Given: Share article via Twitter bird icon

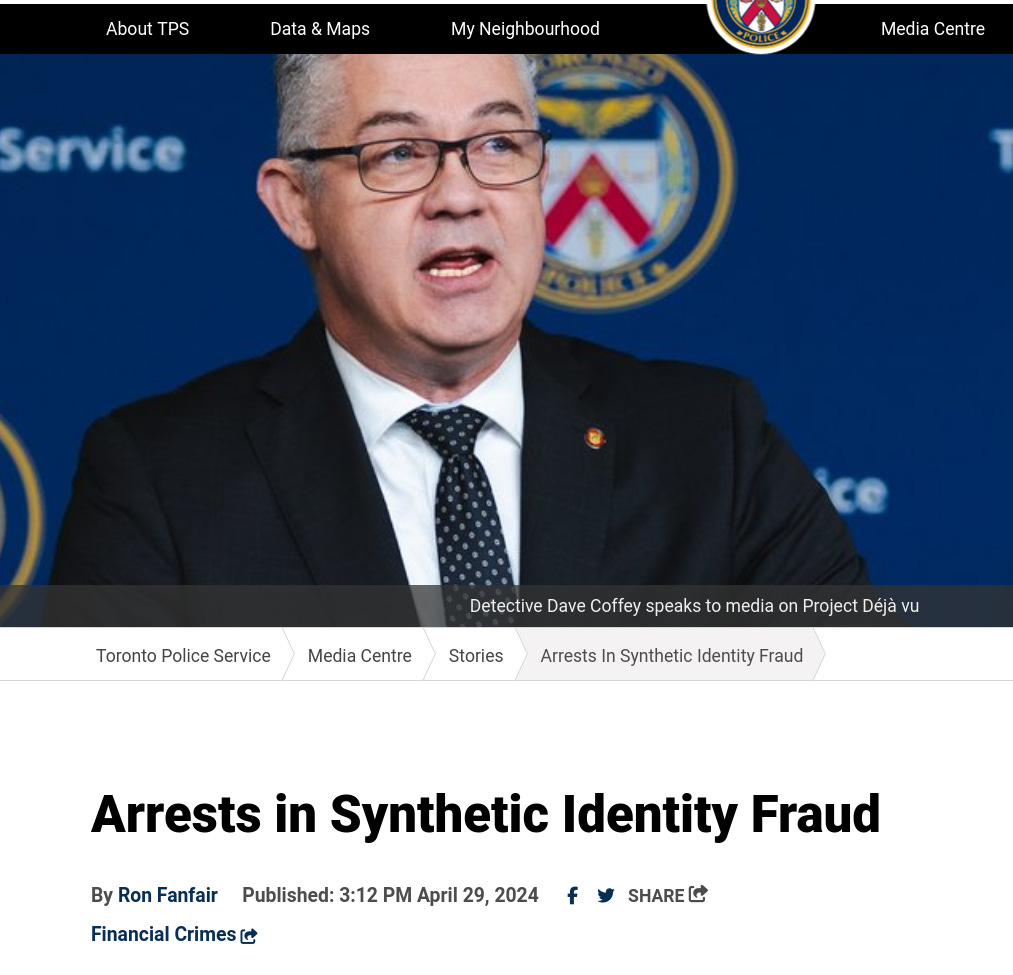Looking at the screenshot, I should [605, 896].
